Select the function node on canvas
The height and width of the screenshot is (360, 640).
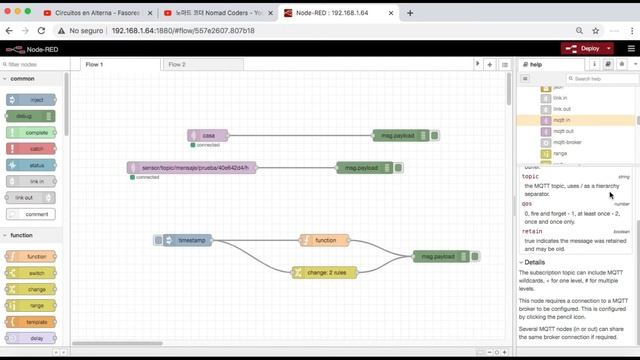325,240
